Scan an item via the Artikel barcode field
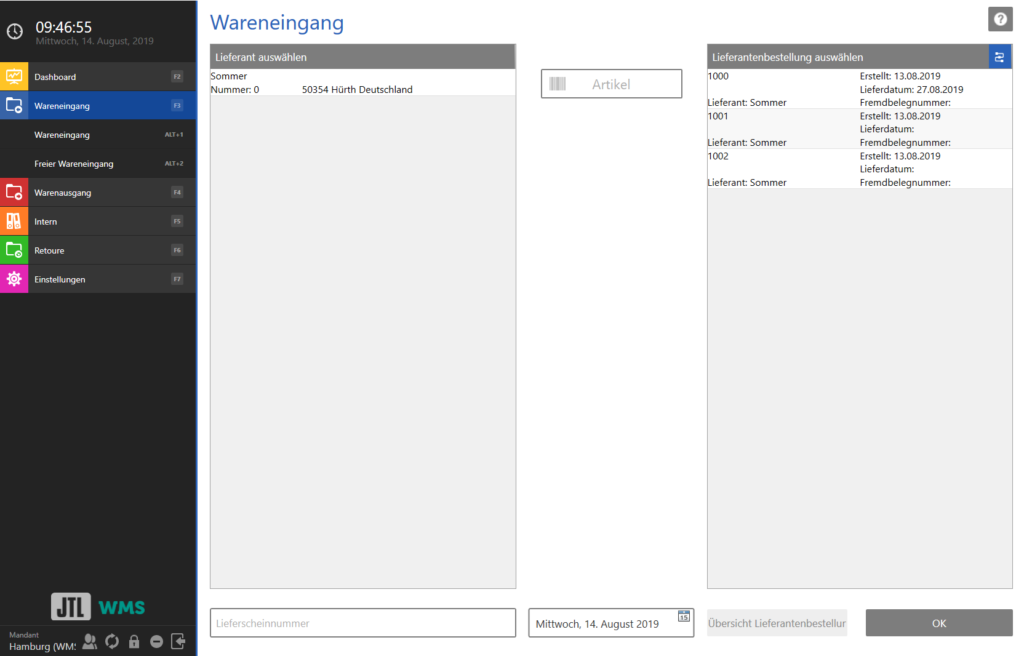This screenshot has height=656, width=1024. click(x=611, y=83)
